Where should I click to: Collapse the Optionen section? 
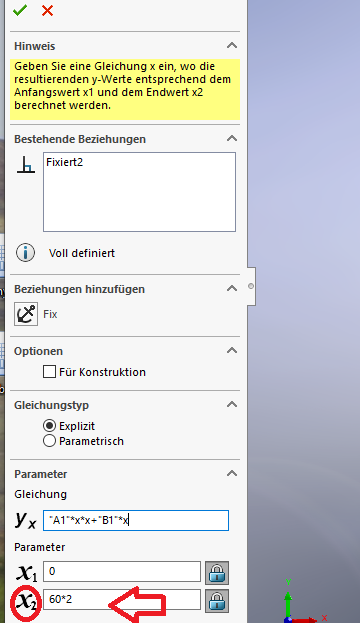[232, 350]
